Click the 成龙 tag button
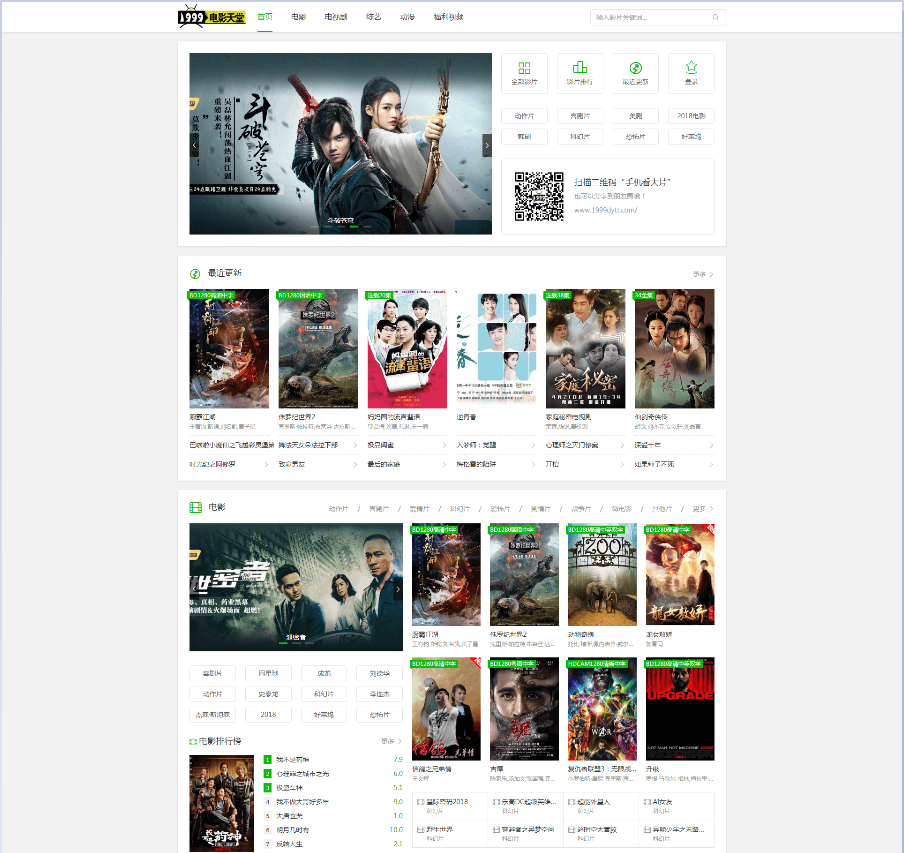This screenshot has height=853, width=904. pos(324,673)
